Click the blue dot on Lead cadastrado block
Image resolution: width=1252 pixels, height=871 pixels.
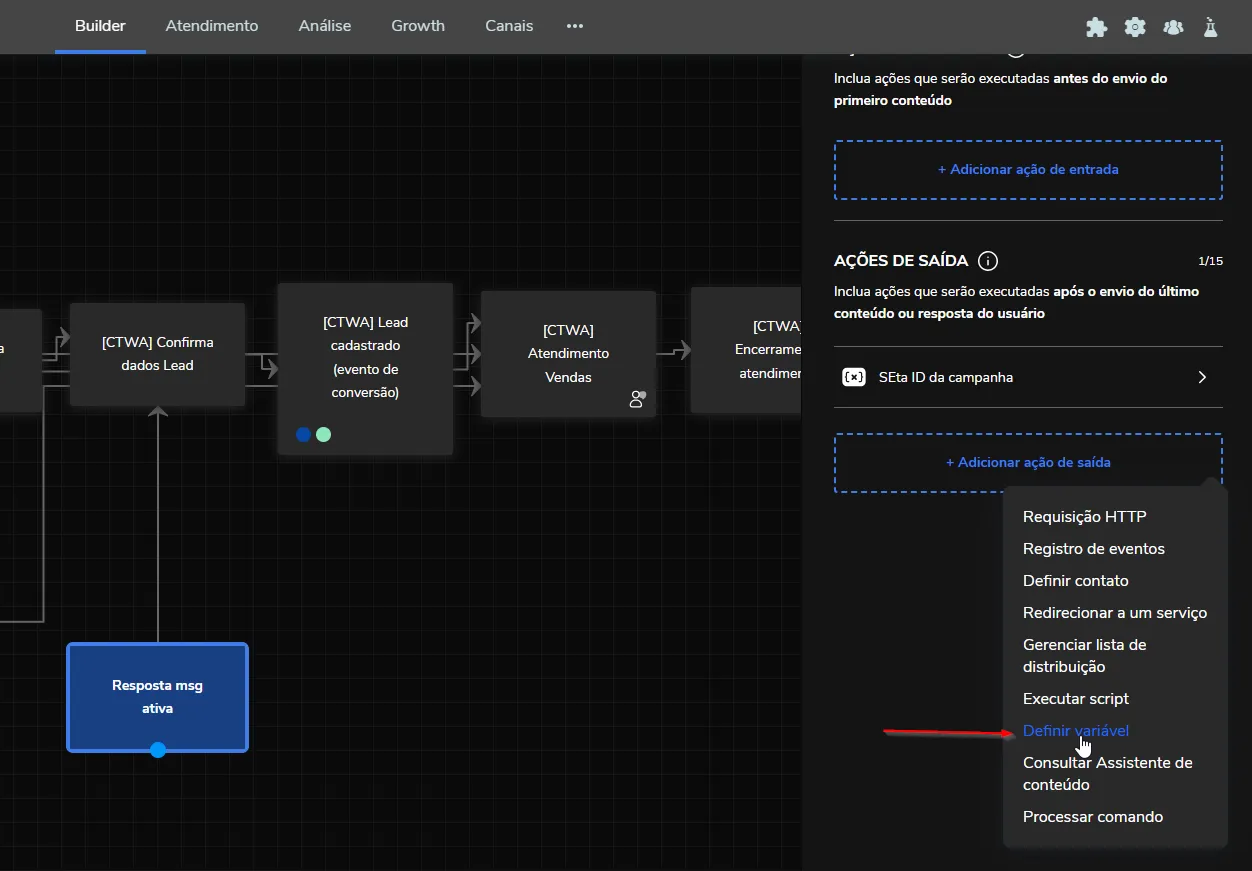coord(303,434)
